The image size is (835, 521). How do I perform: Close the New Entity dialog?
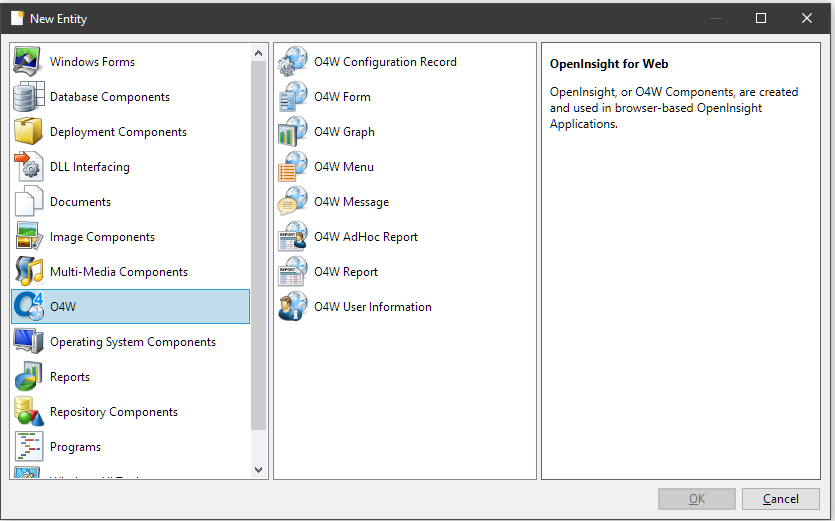807,18
